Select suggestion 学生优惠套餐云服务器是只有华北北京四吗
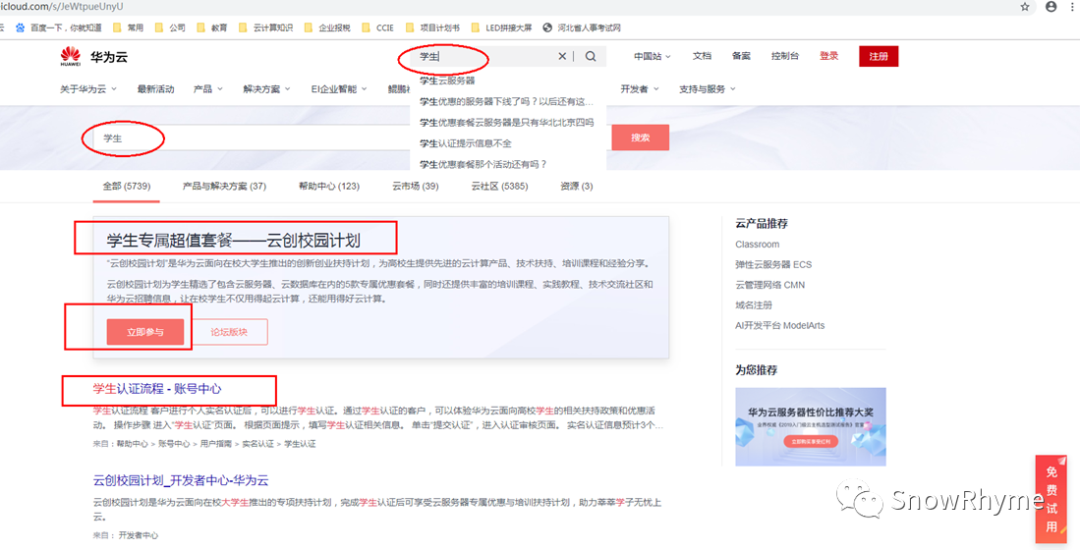The image size is (1080, 550). (508, 123)
